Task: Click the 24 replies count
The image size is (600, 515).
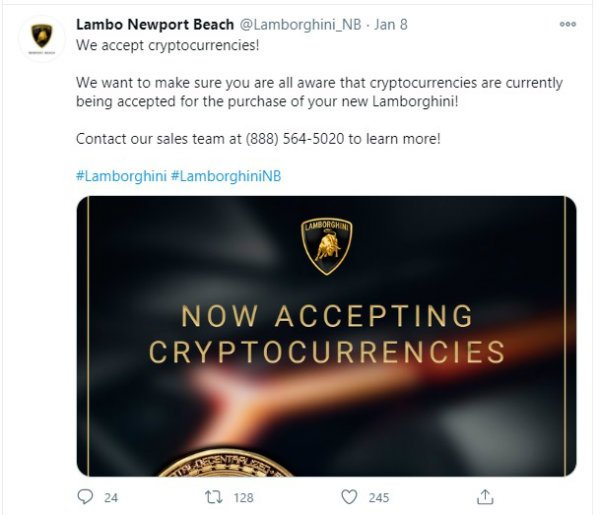Action: point(111,497)
